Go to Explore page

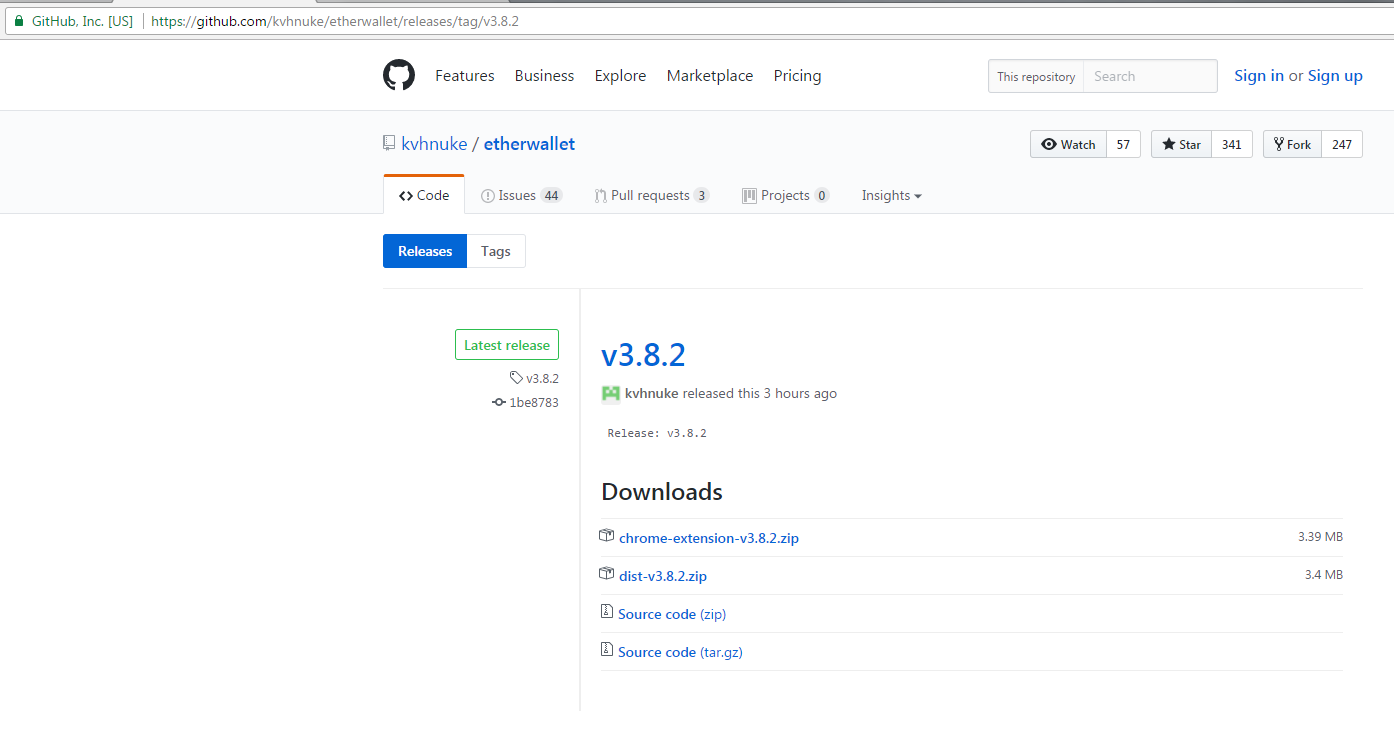click(x=620, y=76)
